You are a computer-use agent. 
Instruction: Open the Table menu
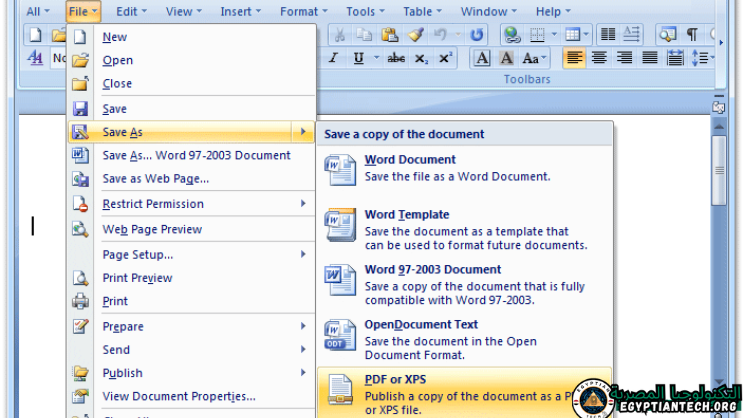click(x=422, y=11)
